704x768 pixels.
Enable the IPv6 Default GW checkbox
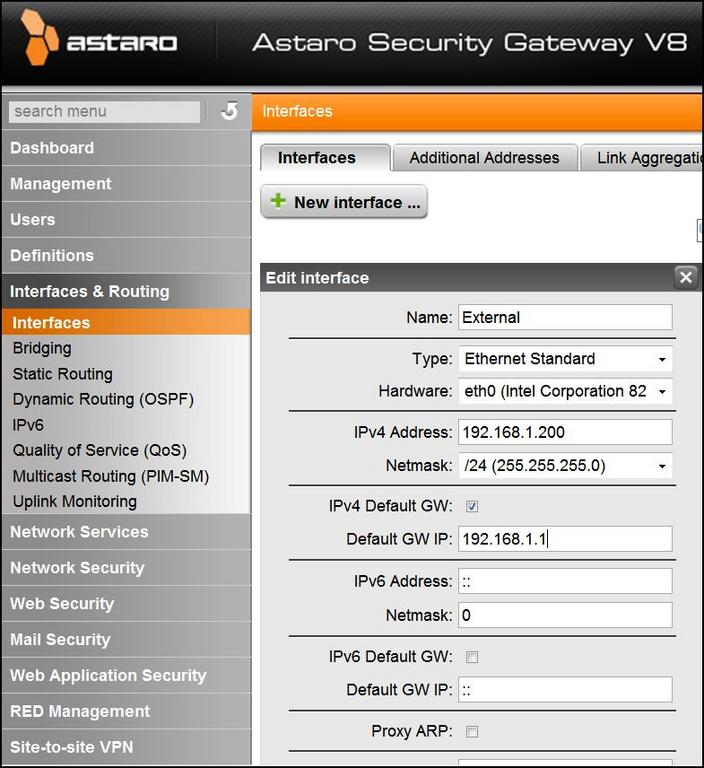pos(472,657)
